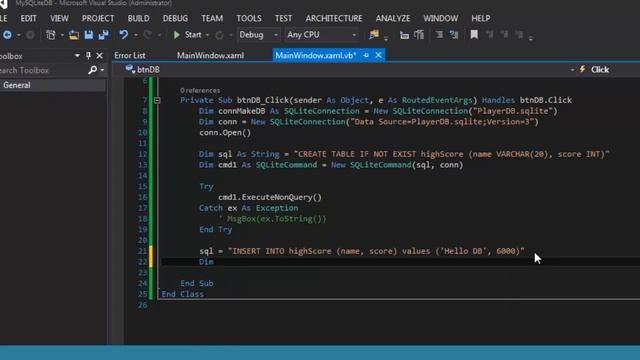The width and height of the screenshot is (640, 360).
Task: Close the MainWindow.xaml.vb tab
Action: (x=378, y=55)
